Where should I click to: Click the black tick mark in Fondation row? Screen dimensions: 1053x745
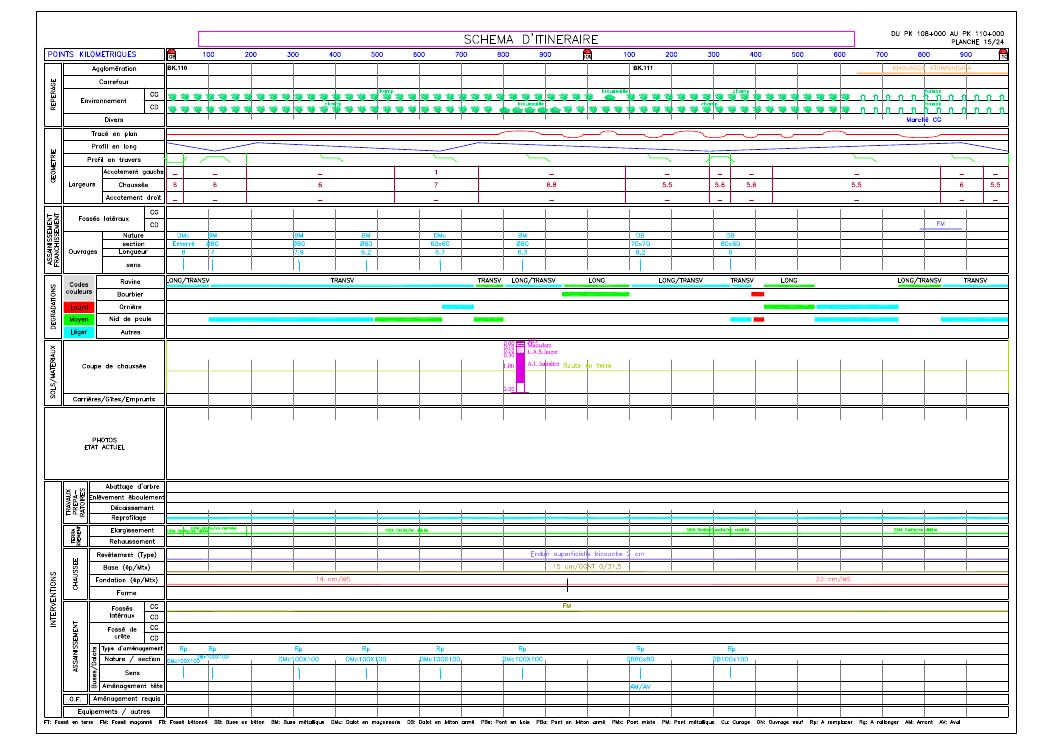(567, 586)
